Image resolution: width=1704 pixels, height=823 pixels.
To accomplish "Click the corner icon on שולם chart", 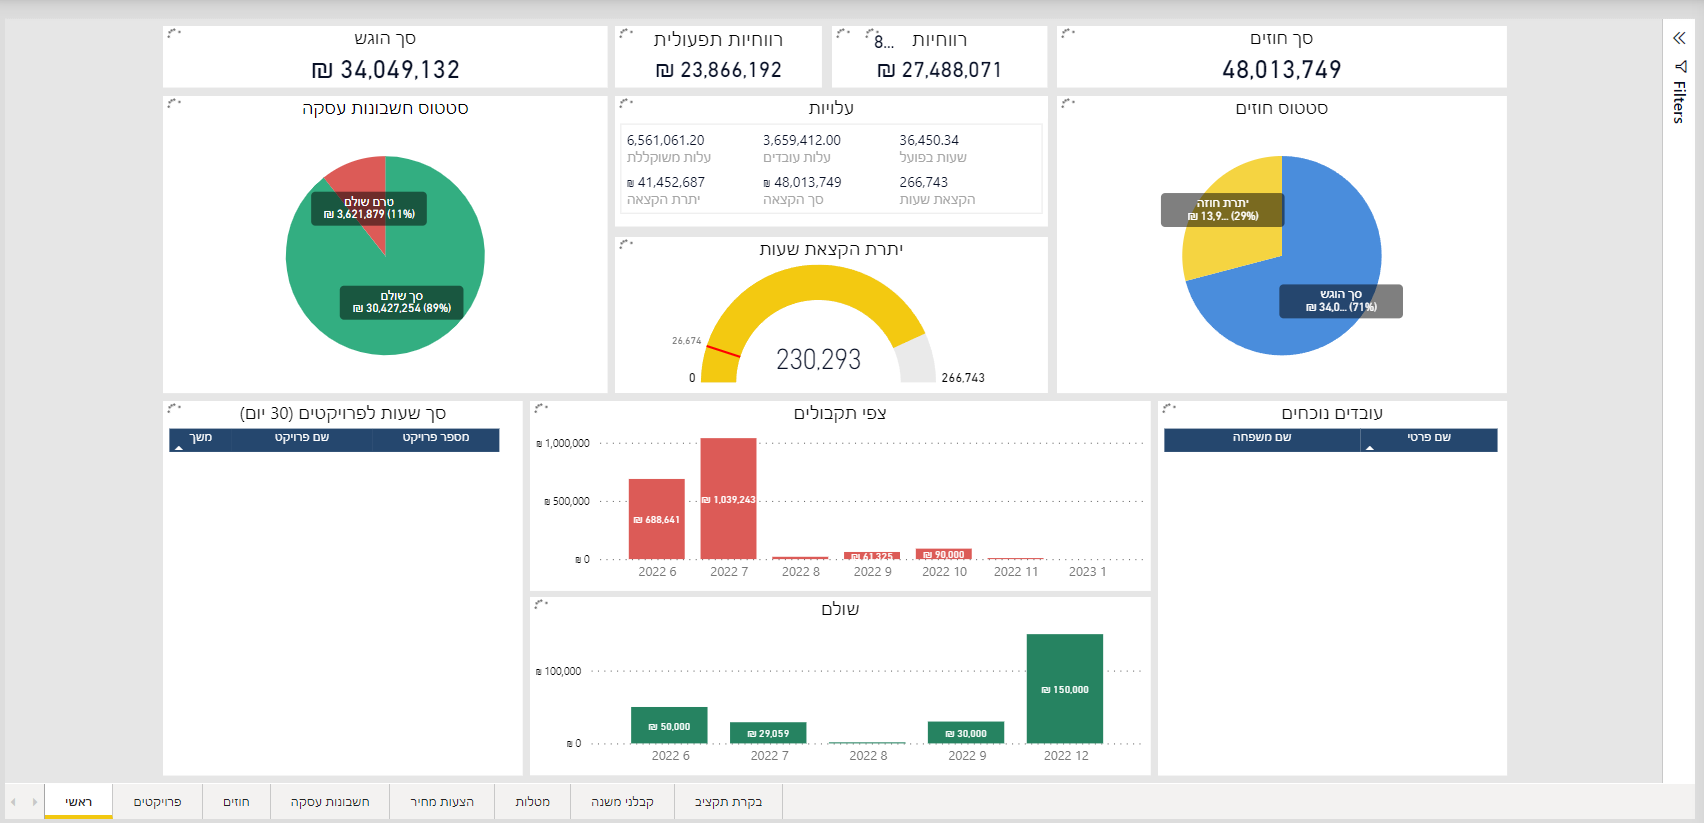I will click(x=541, y=604).
